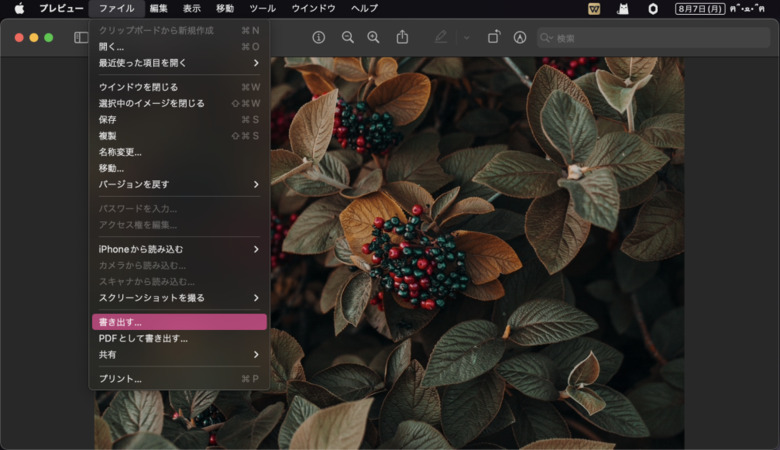Click the face emoticon menu bar item
The image size is (780, 450).
click(x=748, y=8)
